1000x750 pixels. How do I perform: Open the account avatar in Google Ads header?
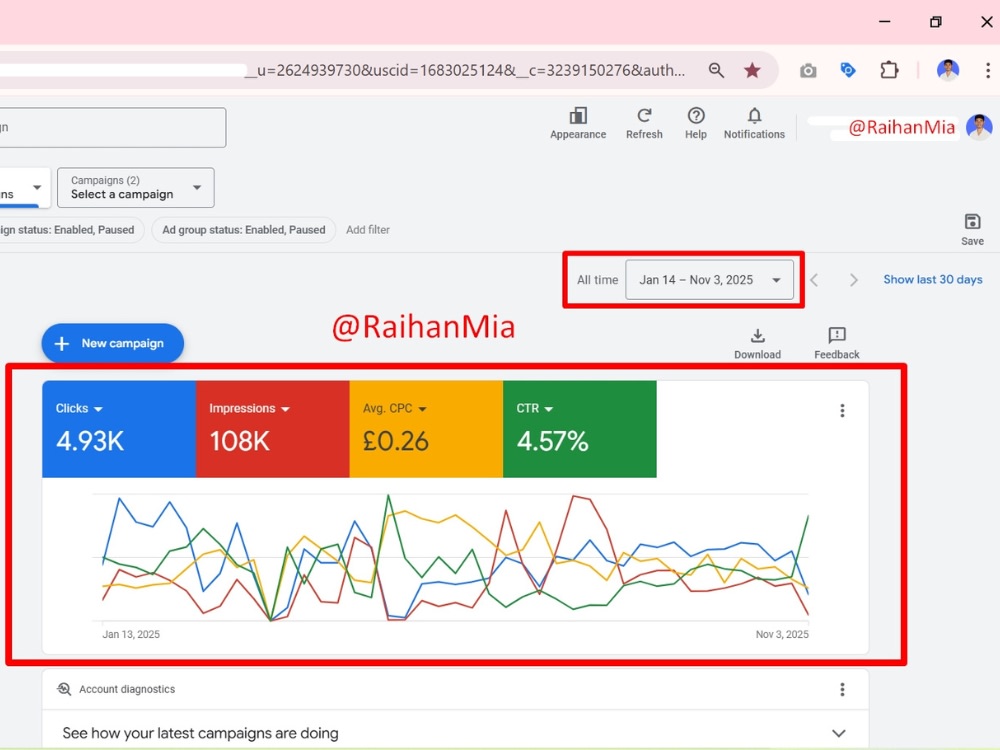pos(979,127)
